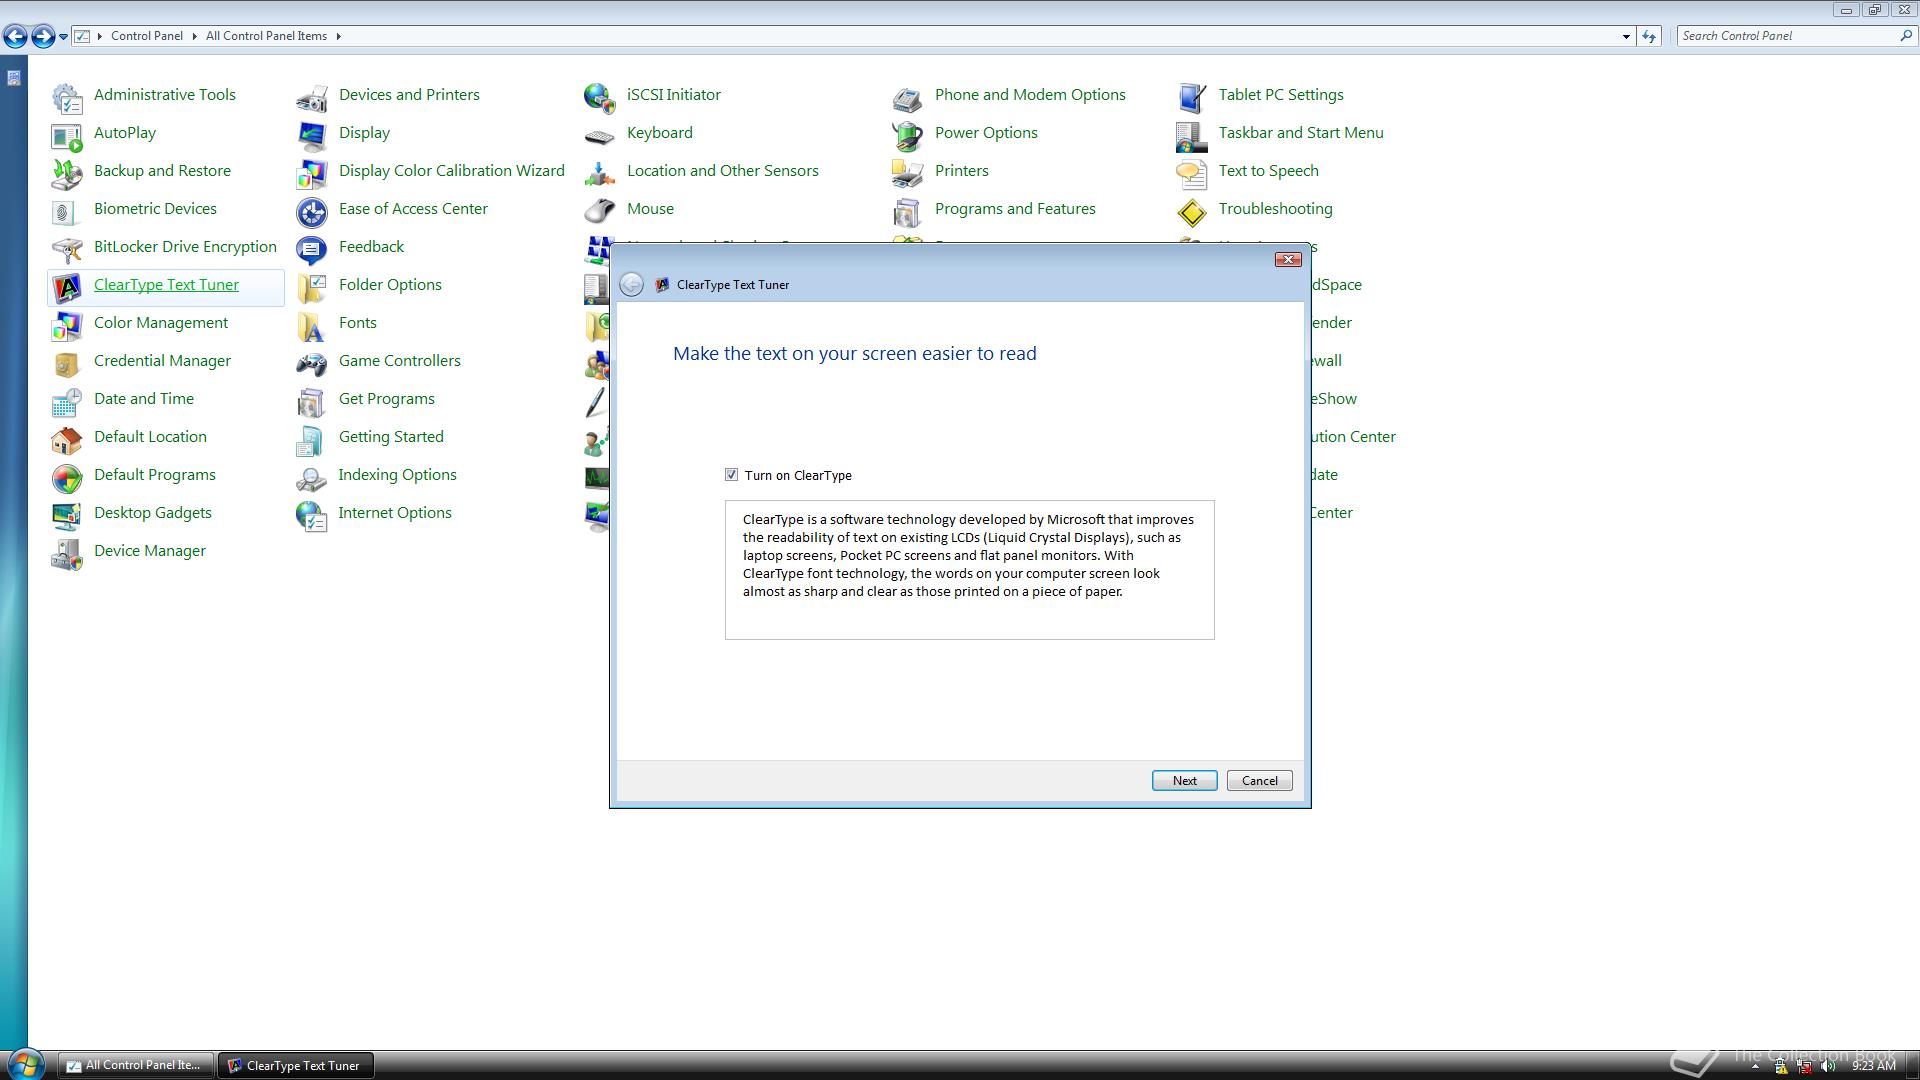Open the Troubleshooting yellow diamond icon

coord(1191,212)
